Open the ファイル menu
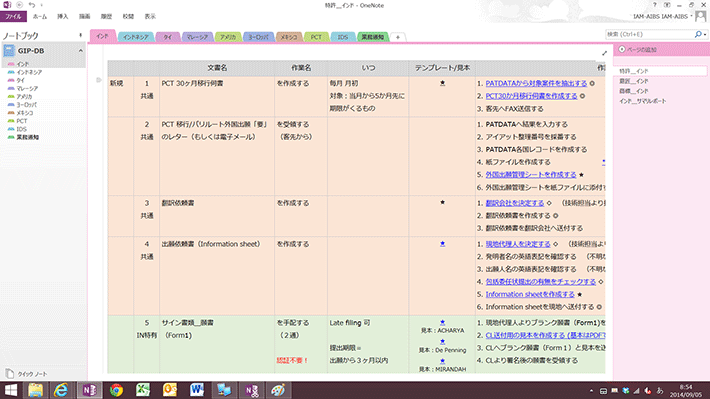710x399 pixels. [x=13, y=16]
